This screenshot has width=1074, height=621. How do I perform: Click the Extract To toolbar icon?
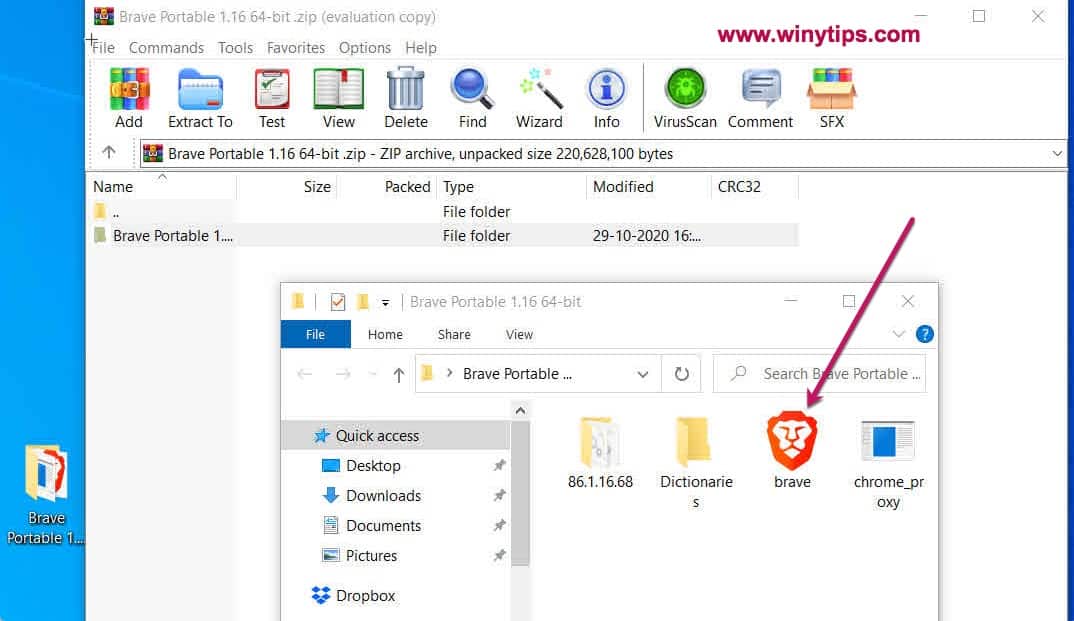200,98
